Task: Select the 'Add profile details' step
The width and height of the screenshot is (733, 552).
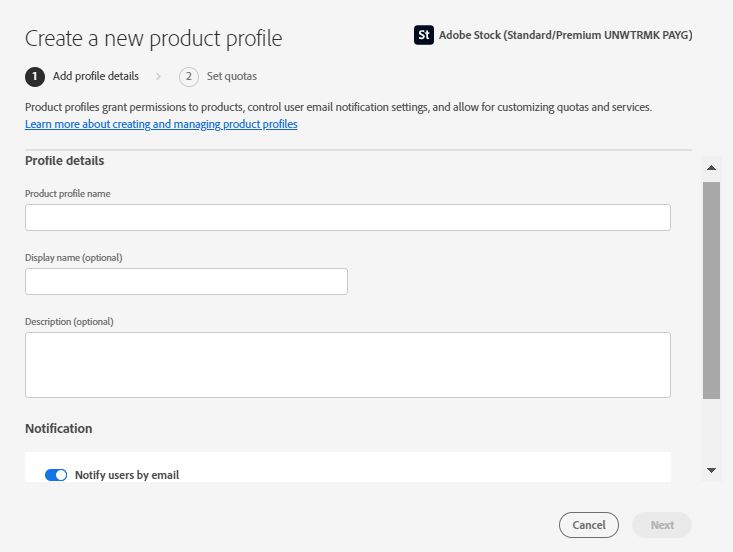Action: tap(95, 76)
